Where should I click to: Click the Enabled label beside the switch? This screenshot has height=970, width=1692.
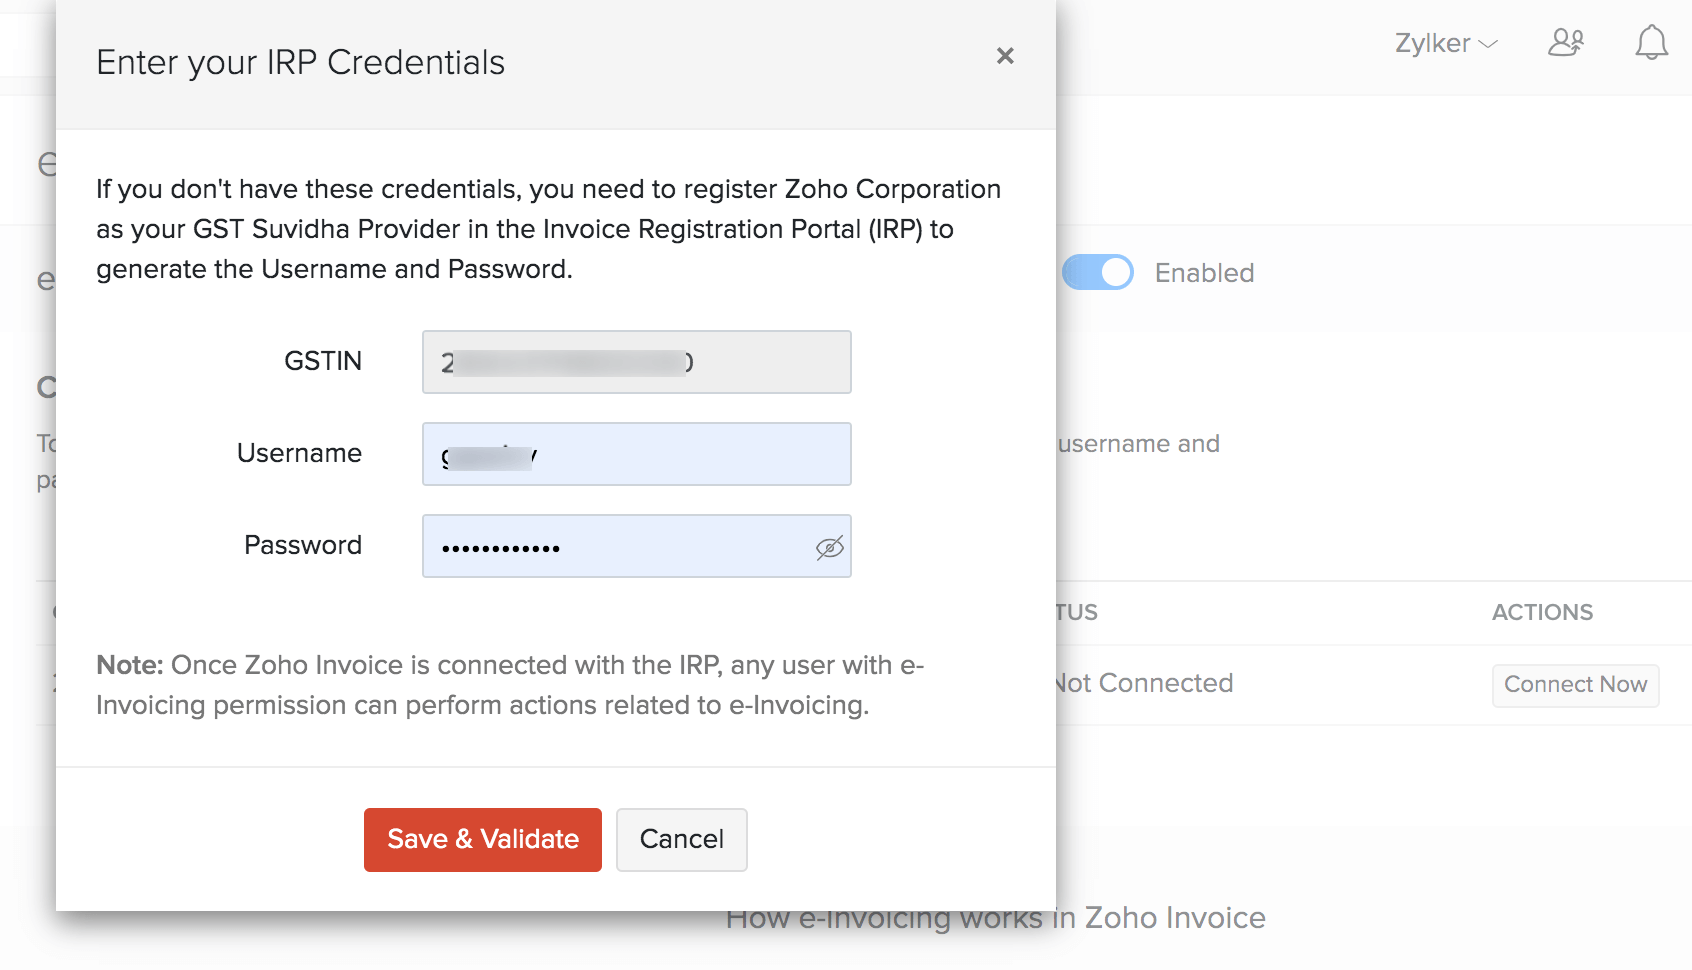1203,272
